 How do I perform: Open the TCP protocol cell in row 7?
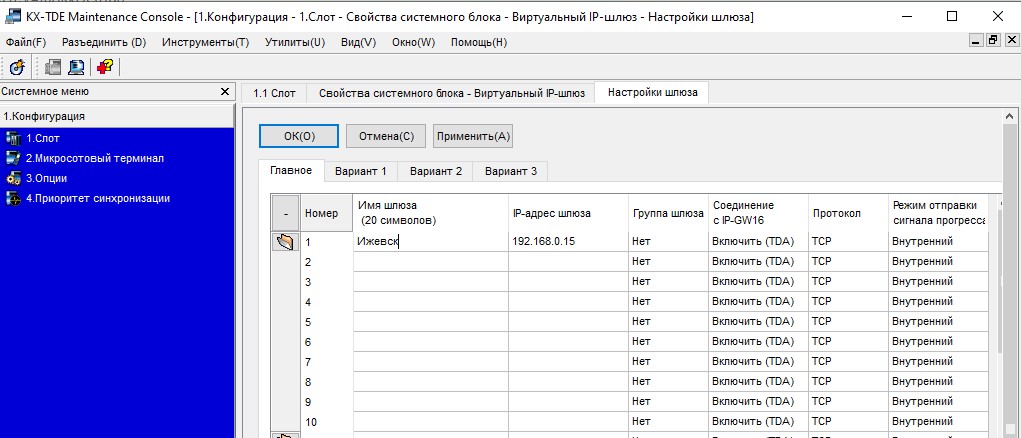(848, 362)
